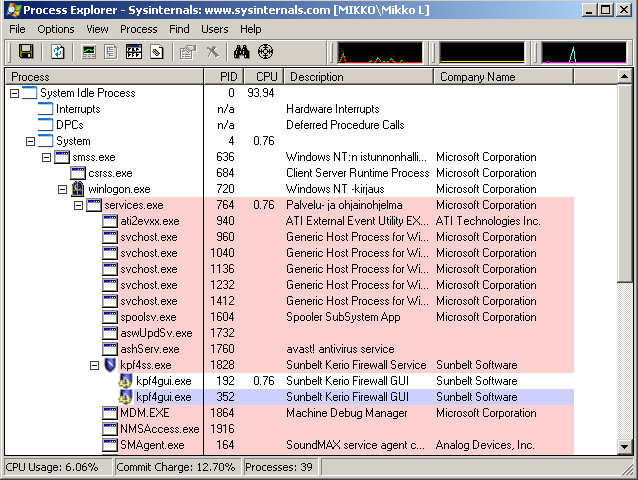Click the MDM.EXE process icon
The width and height of the screenshot is (638, 480).
click(110, 413)
